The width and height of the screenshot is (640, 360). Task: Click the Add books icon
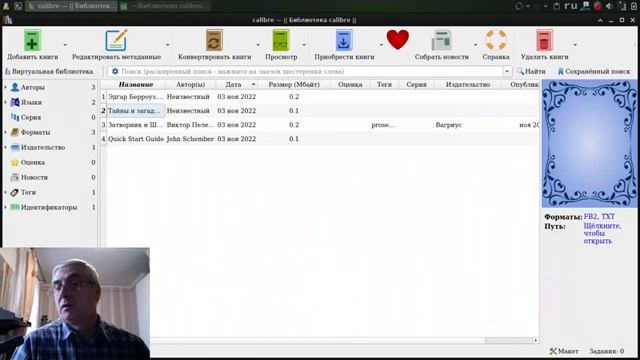click(32, 40)
